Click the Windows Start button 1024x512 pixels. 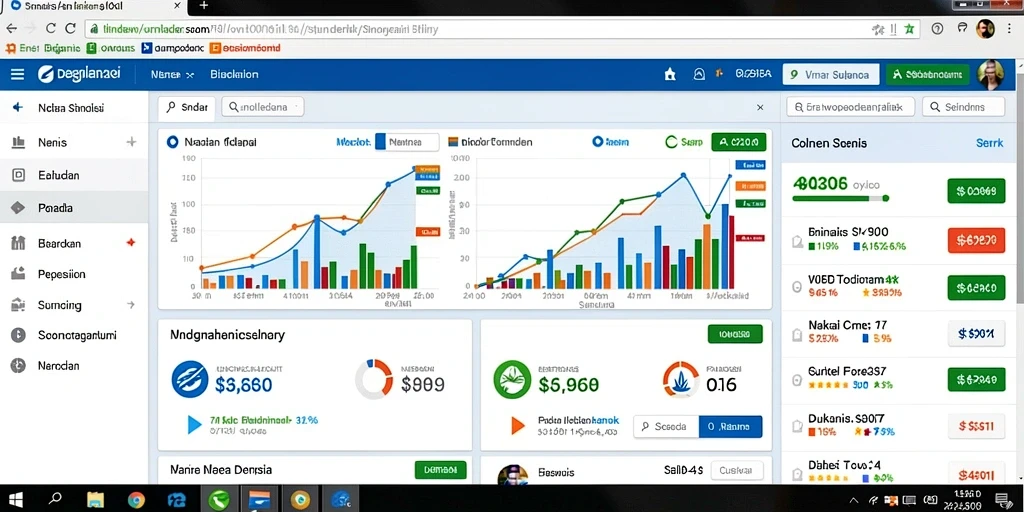(16, 500)
